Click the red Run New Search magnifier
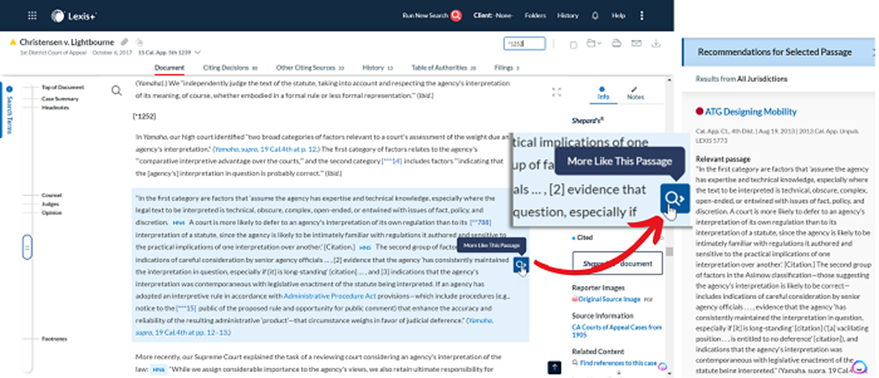The height and width of the screenshot is (378, 879). [x=456, y=16]
